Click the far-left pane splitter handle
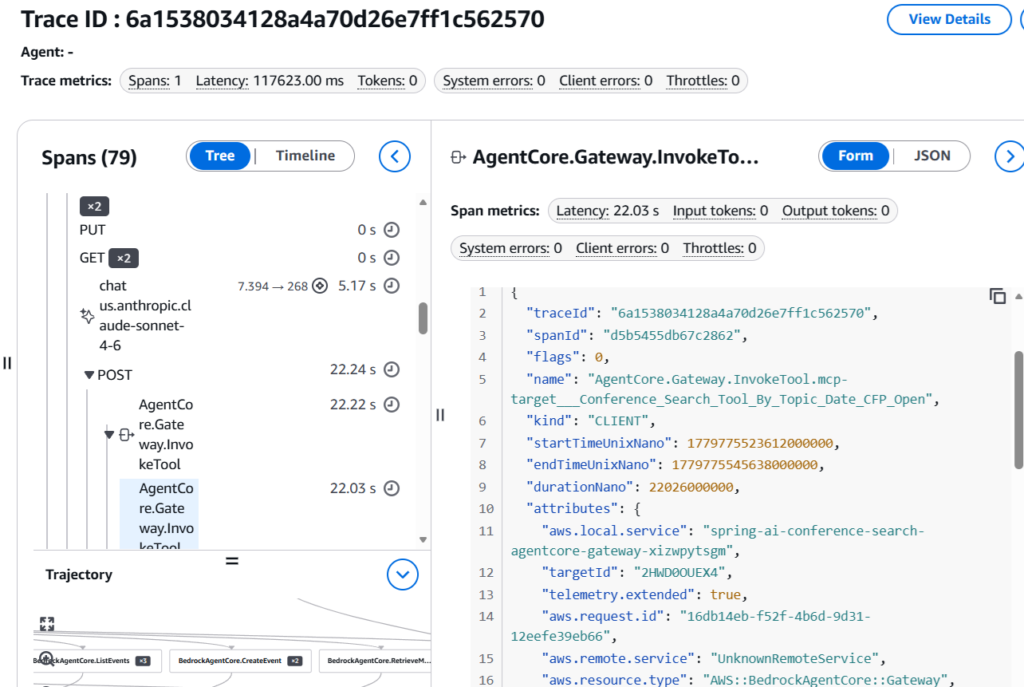Viewport: 1024px width, 687px height. (x=7, y=363)
